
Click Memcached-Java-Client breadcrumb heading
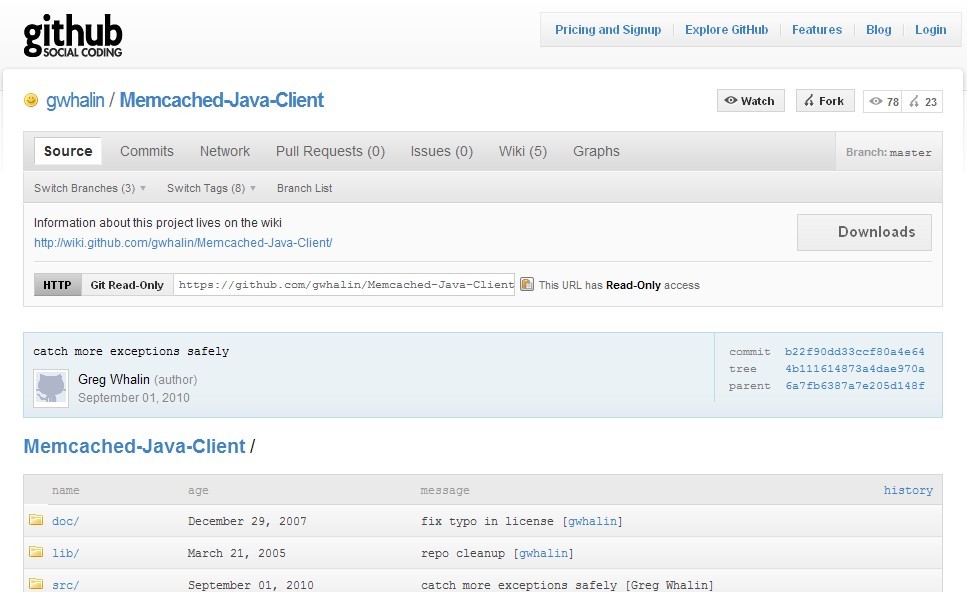click(134, 446)
